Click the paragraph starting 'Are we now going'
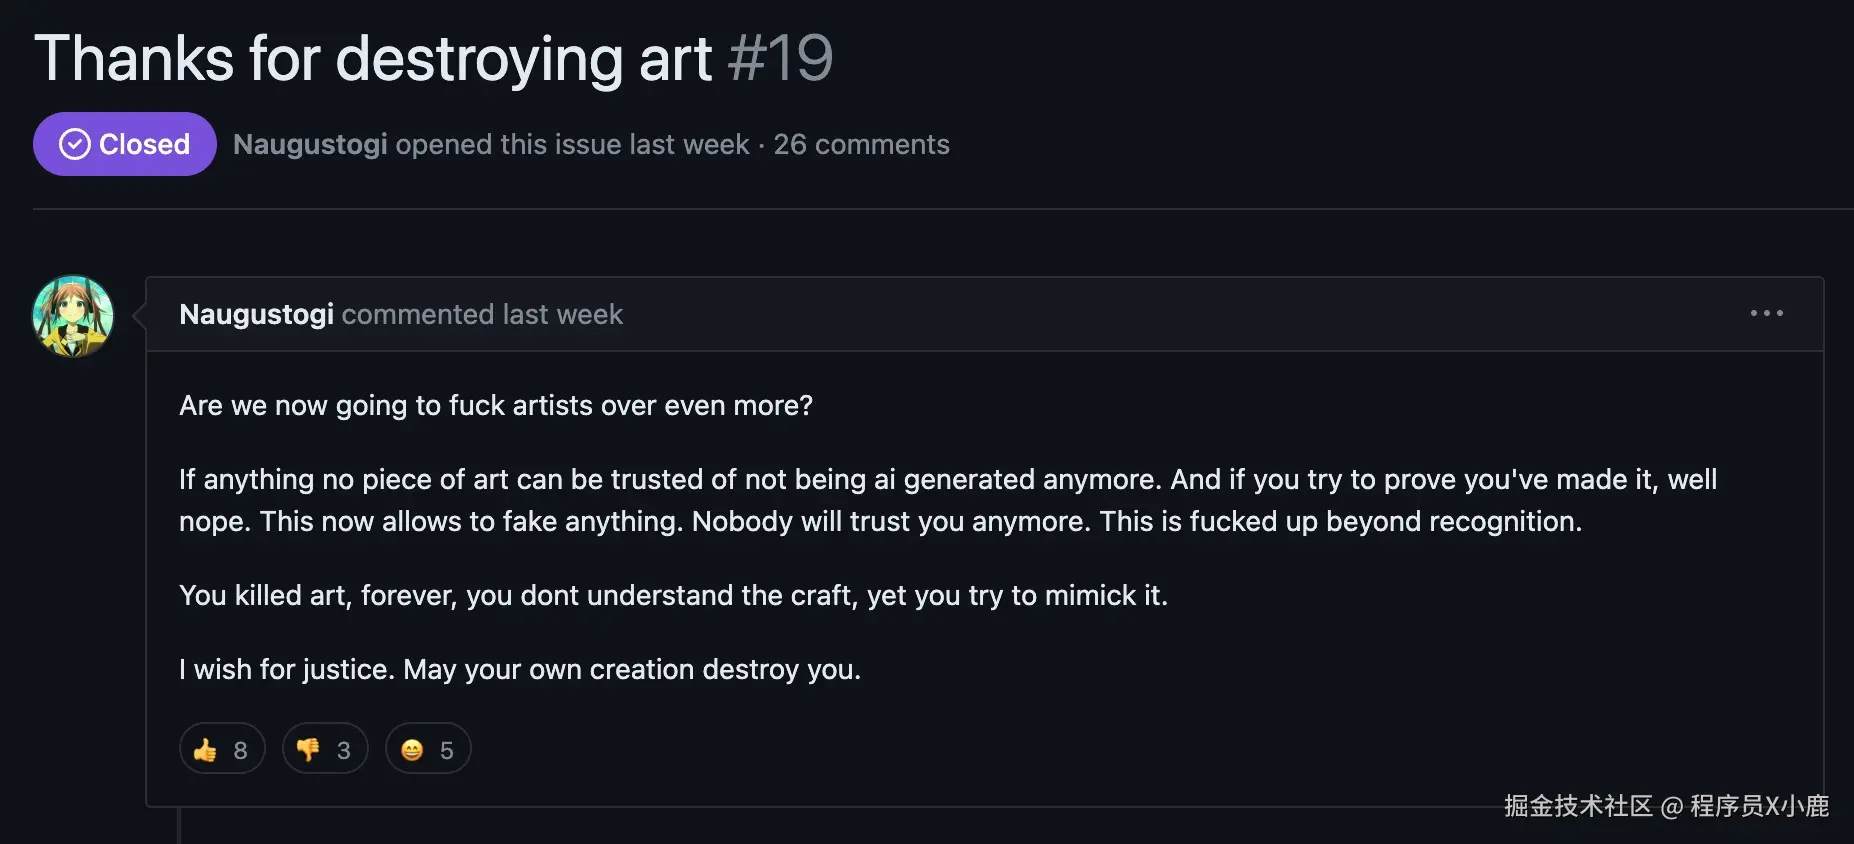This screenshot has width=1854, height=844. pyautogui.click(x=495, y=405)
